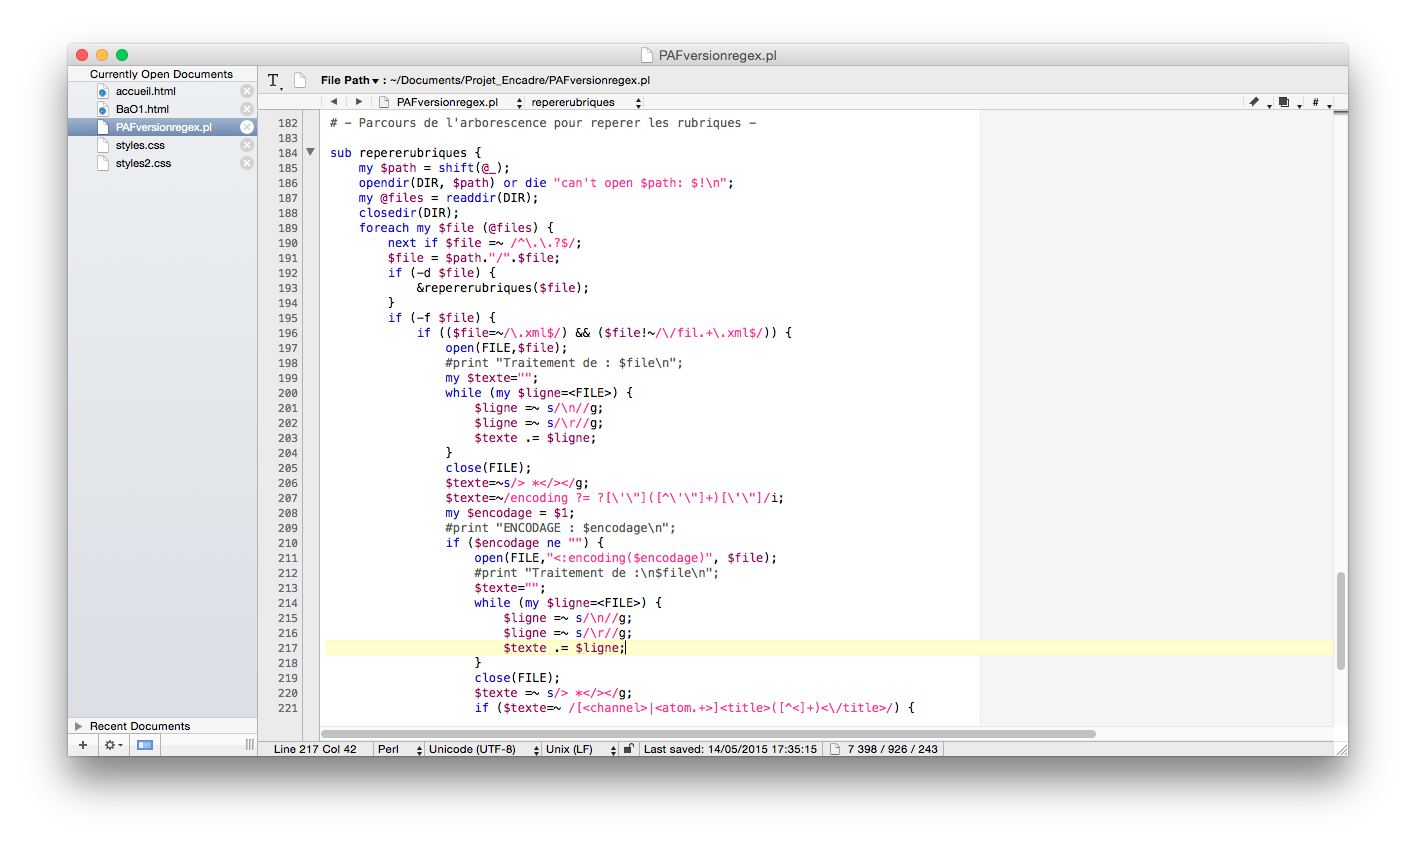Select PAFversionregex.pl in open documents

coord(162,127)
